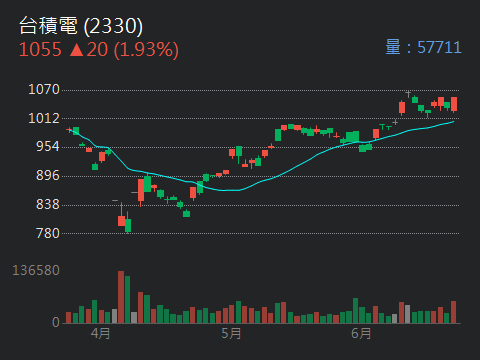Click the 1012 price axis label
Screen dimensions: 480x360
coord(44,118)
